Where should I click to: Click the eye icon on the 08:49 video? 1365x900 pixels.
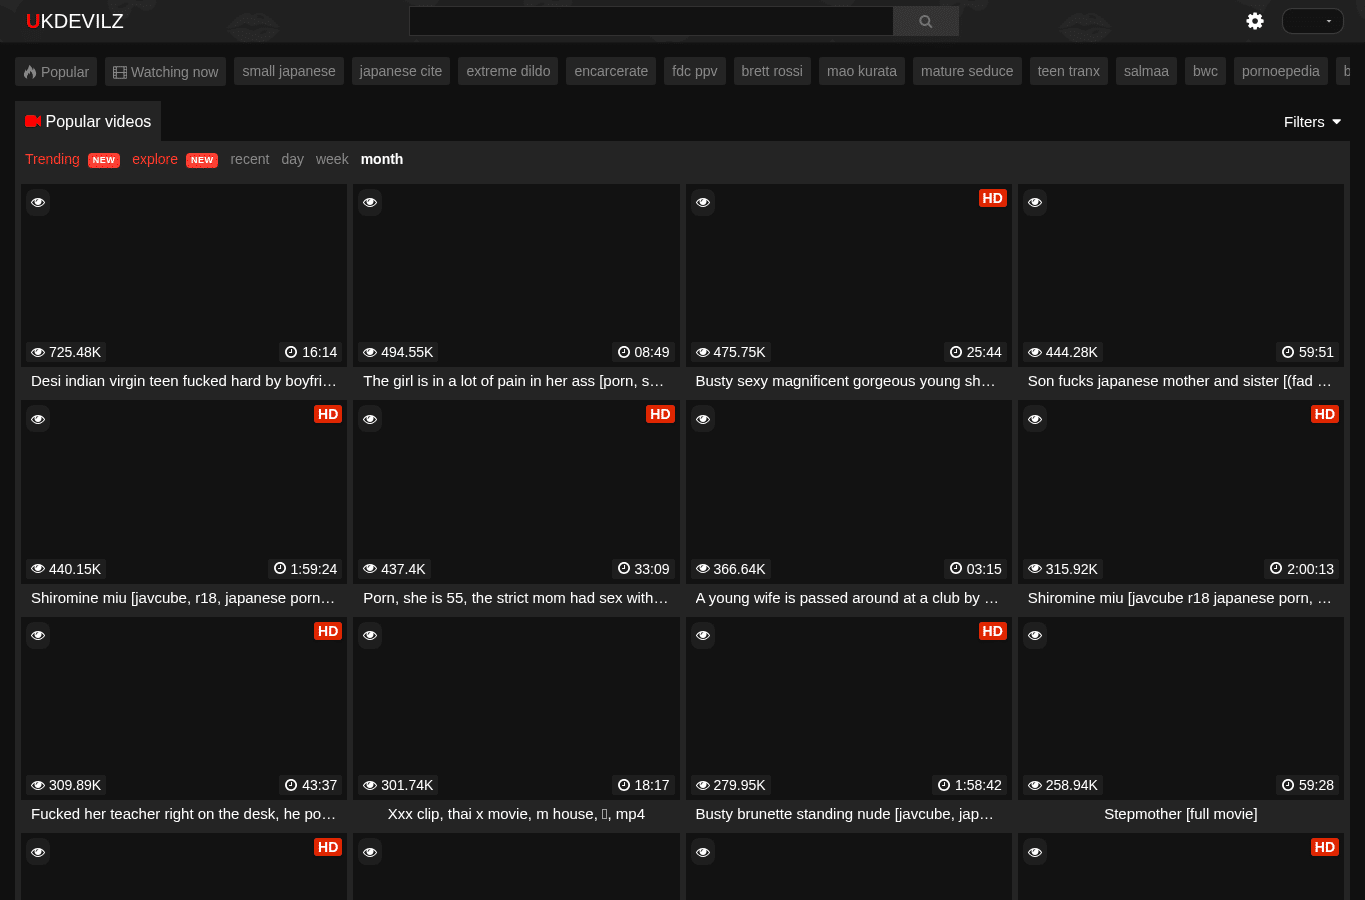point(370,202)
